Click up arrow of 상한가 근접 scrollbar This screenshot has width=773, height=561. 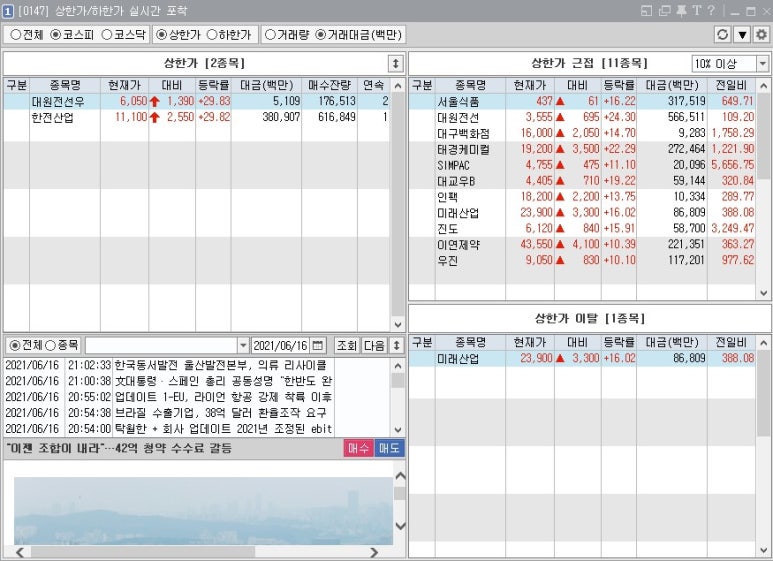(x=764, y=86)
